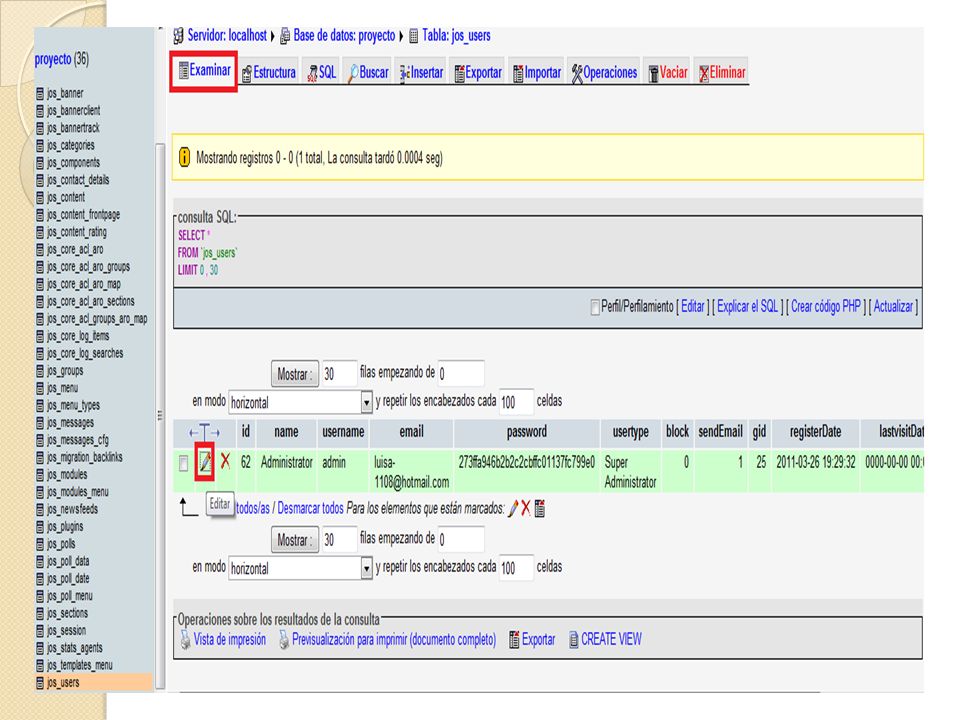This screenshot has width=960, height=720.
Task: Click the server icon beside Servidor: localhost
Action: 178,36
